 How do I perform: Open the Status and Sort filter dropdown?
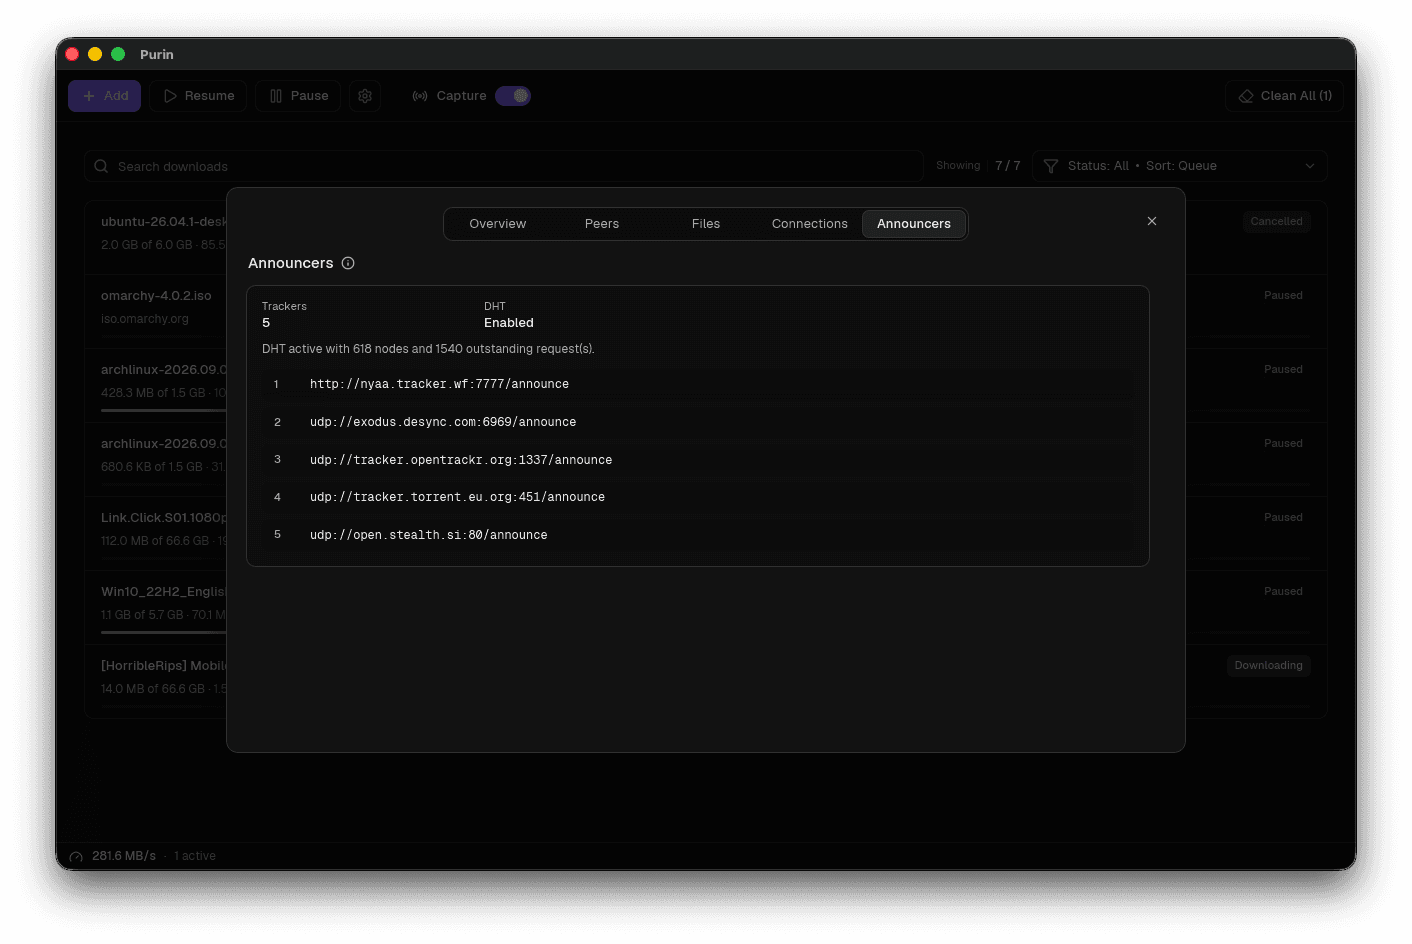click(x=1180, y=166)
